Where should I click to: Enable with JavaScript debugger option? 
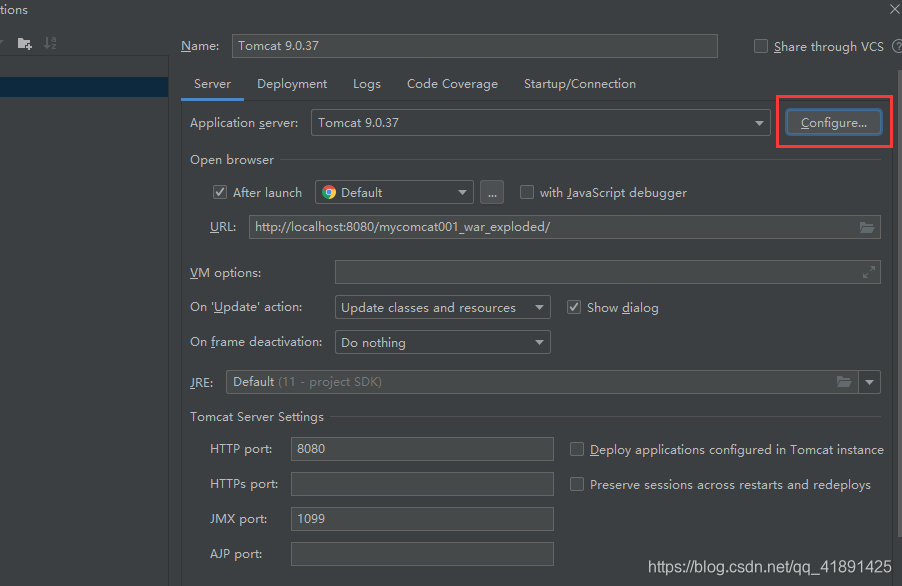[527, 192]
